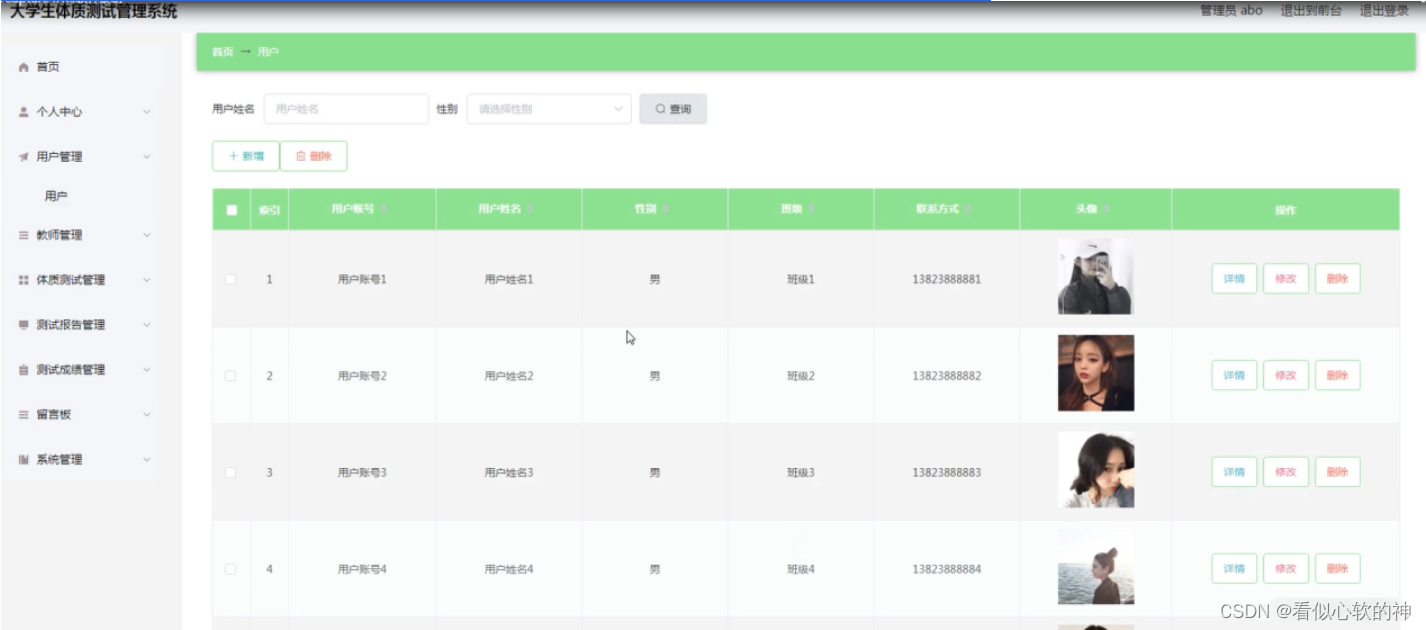Sort table by 班级 column arrows
The height and width of the screenshot is (630, 1426).
click(811, 209)
